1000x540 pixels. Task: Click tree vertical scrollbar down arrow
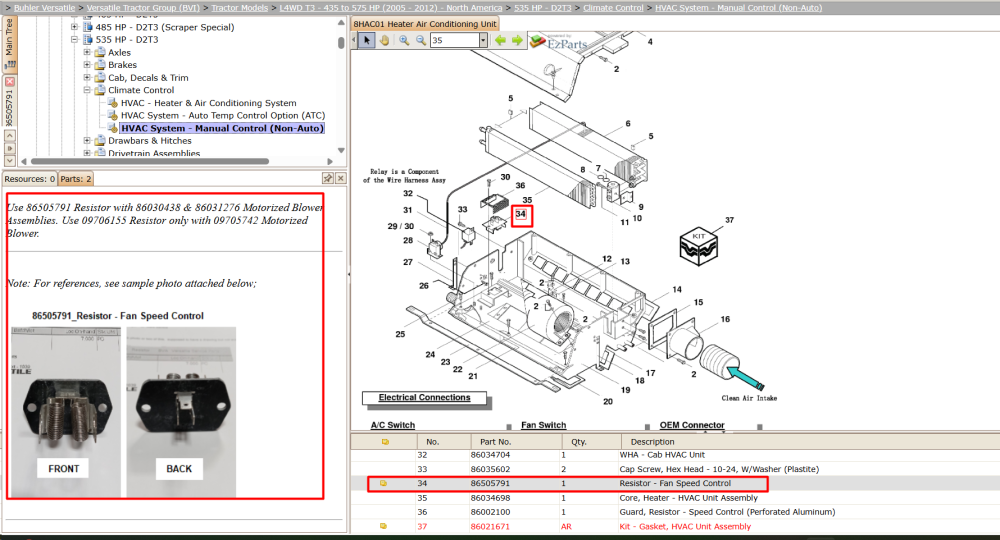pos(341,150)
